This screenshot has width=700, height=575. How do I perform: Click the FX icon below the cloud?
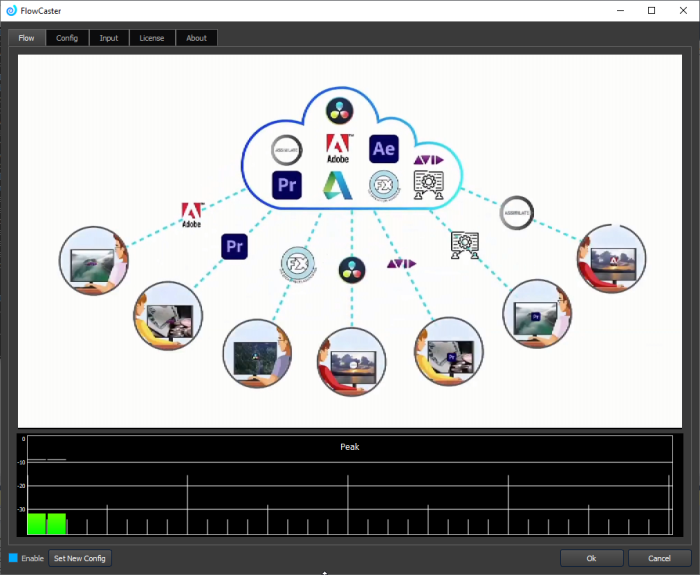tap(298, 264)
